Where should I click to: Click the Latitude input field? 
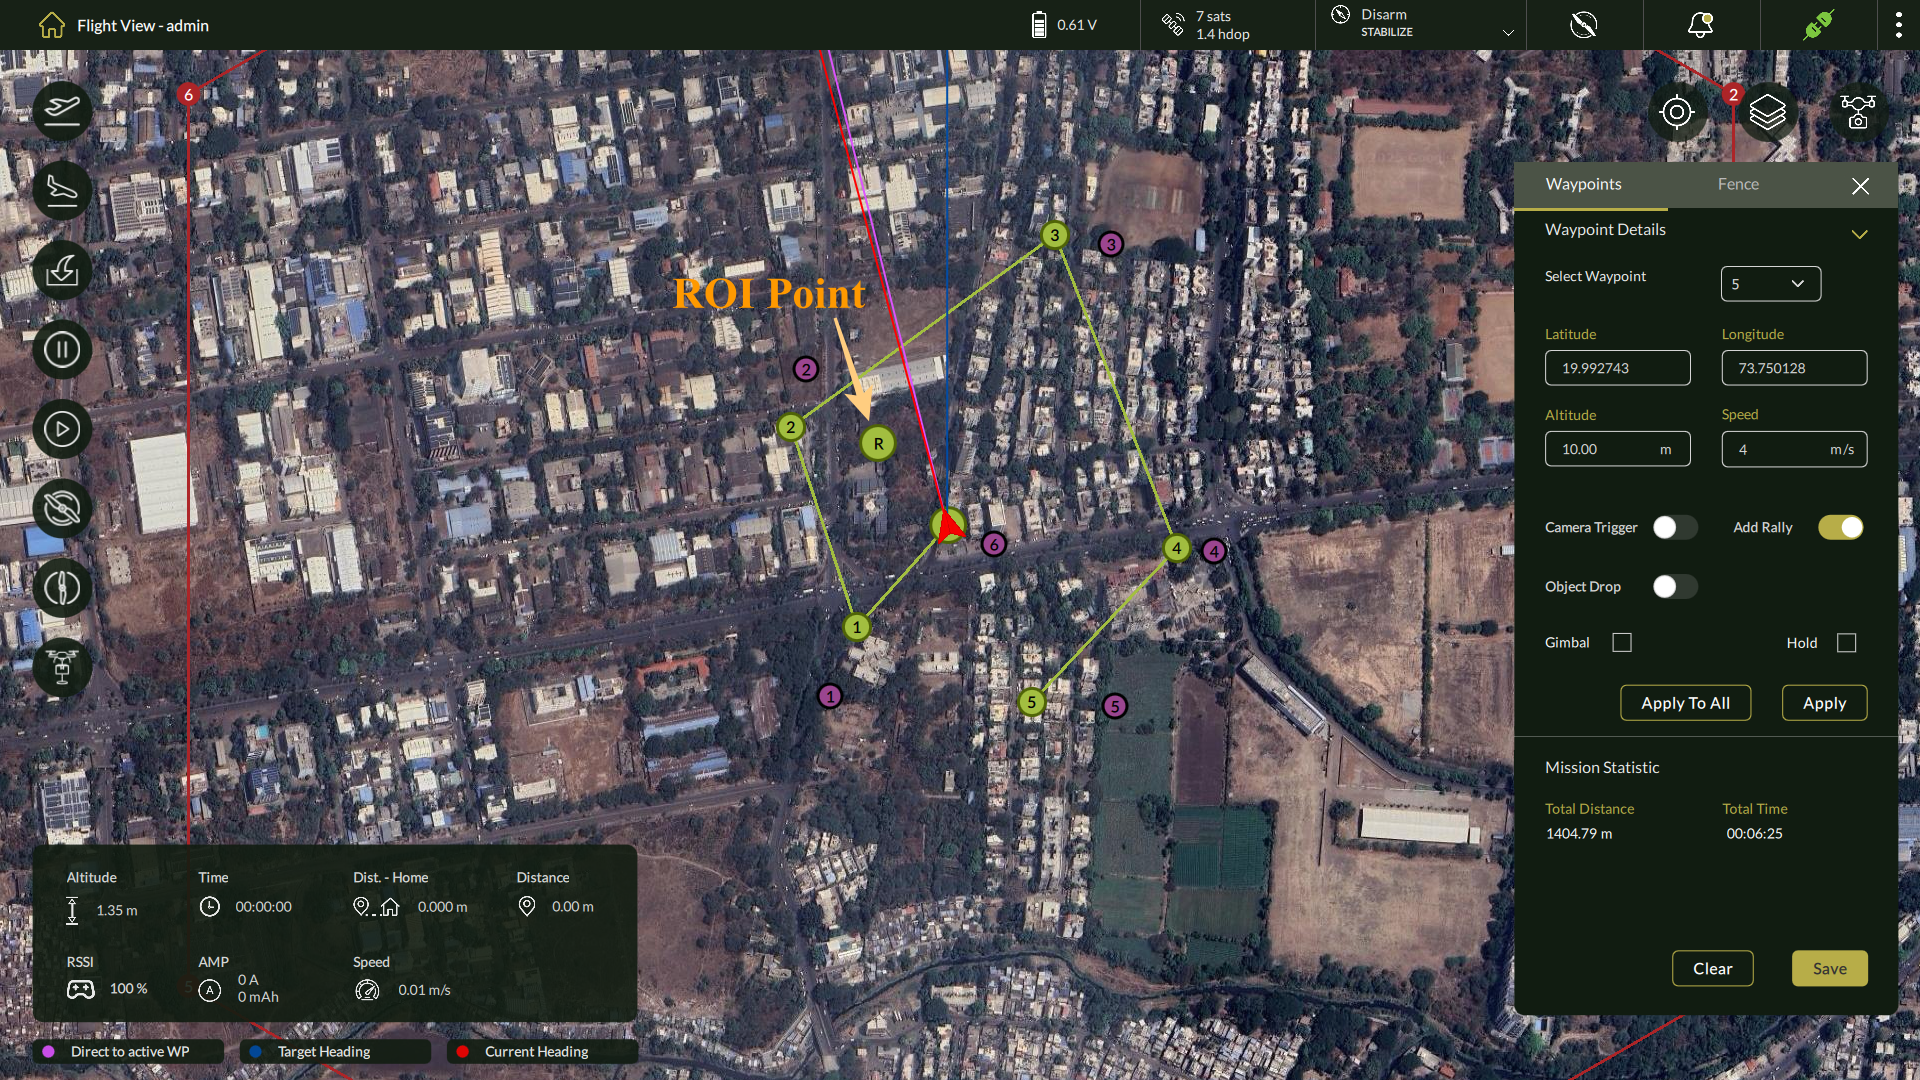[1617, 368]
